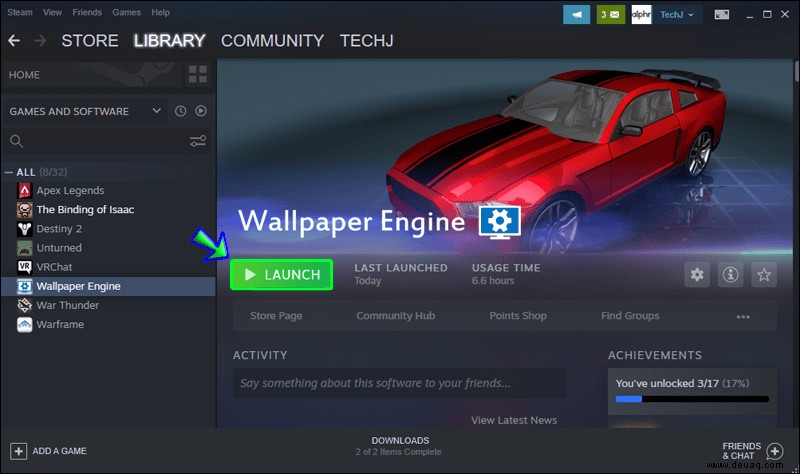Click the achievements progress bar

[x=692, y=399]
